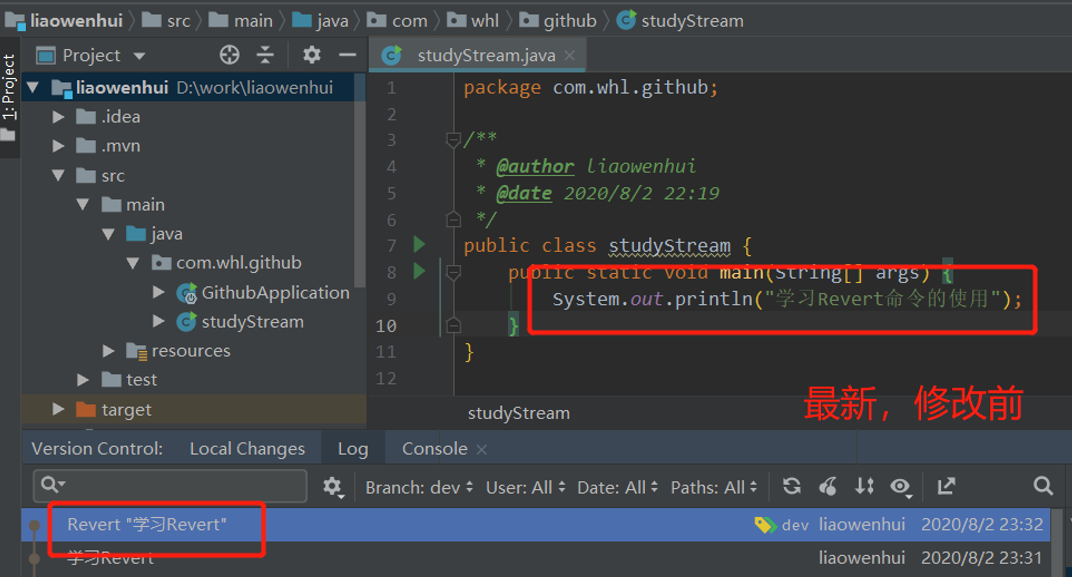Collapse all nodes in the Project tree

click(x=265, y=55)
